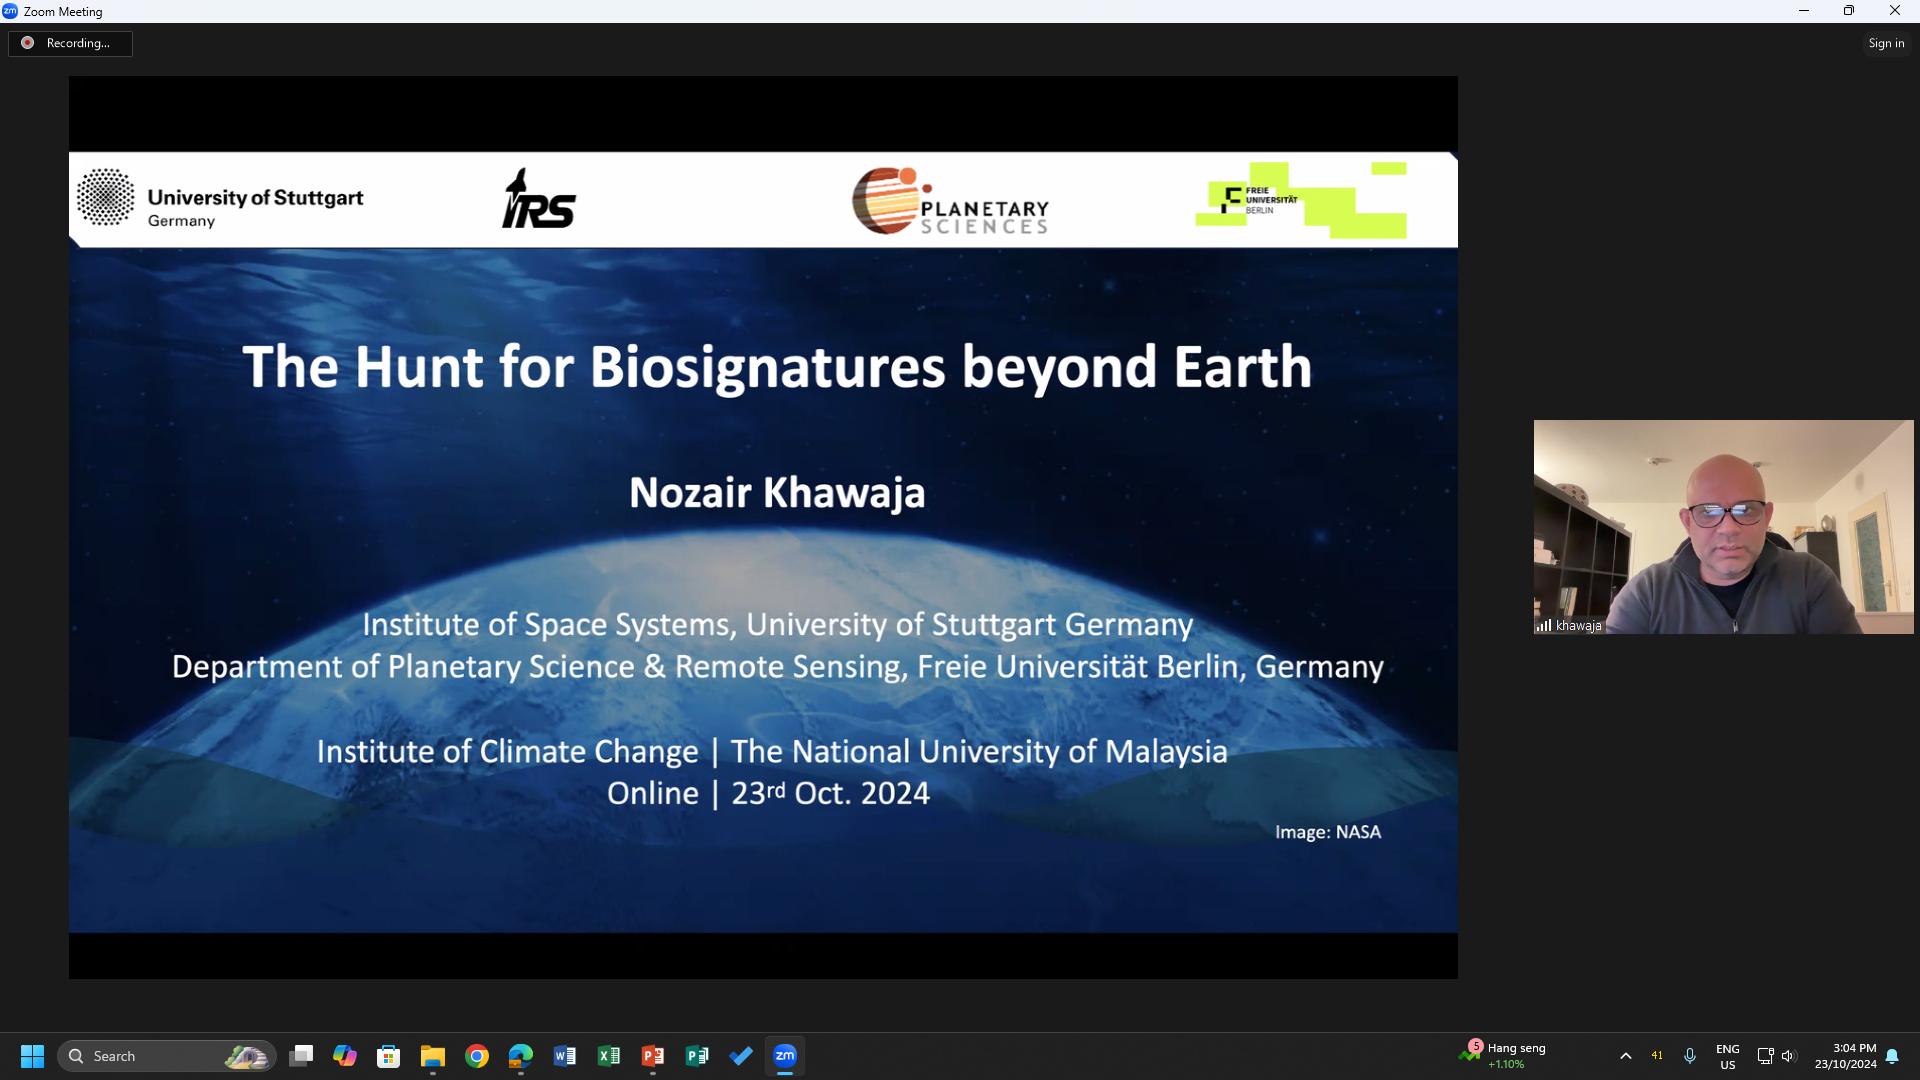This screenshot has height=1080, width=1920.
Task: Open Excel from the taskbar
Action: click(x=609, y=1056)
